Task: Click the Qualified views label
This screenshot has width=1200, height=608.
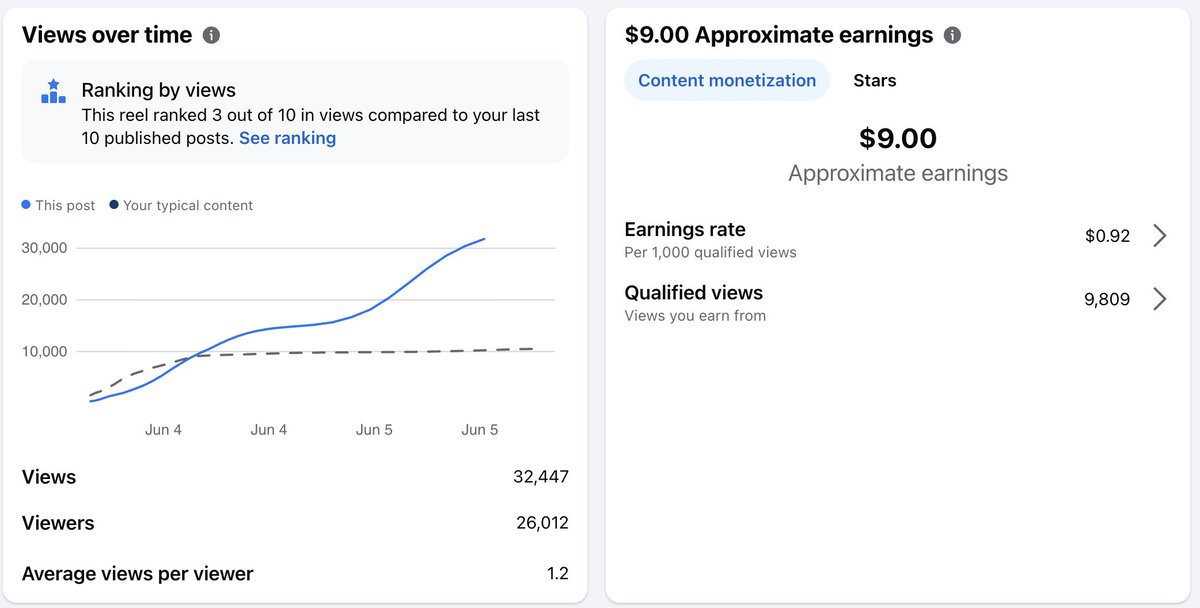Action: click(x=694, y=292)
